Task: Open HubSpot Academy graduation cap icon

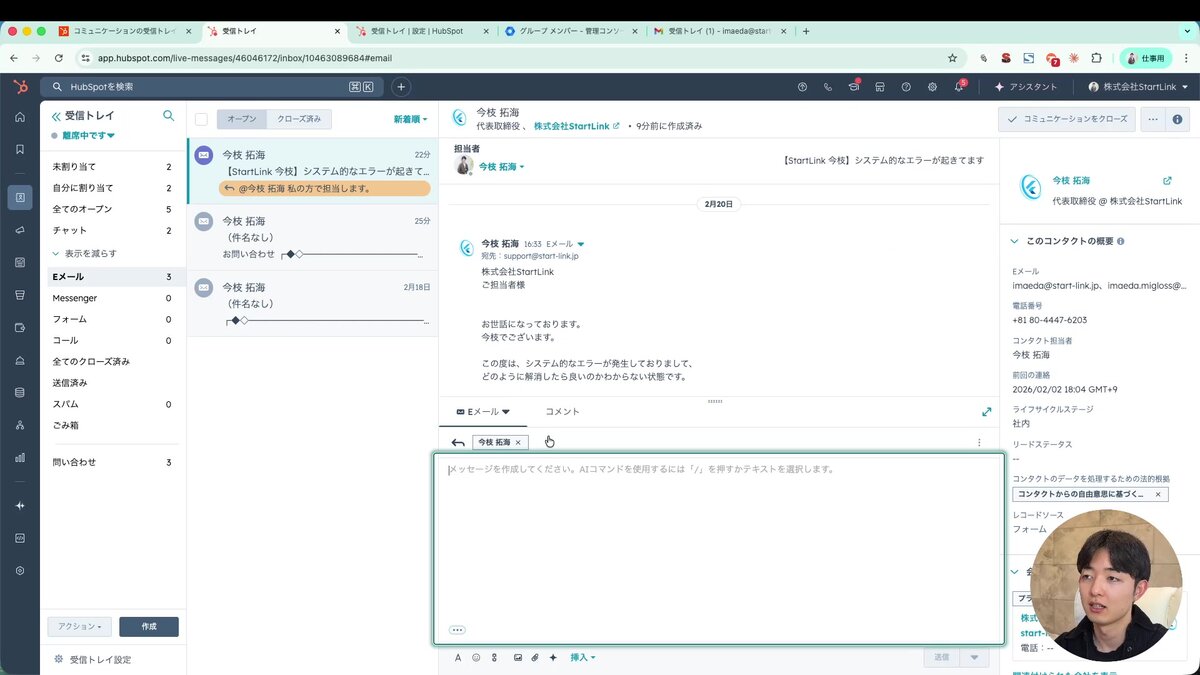Action: pos(853,88)
